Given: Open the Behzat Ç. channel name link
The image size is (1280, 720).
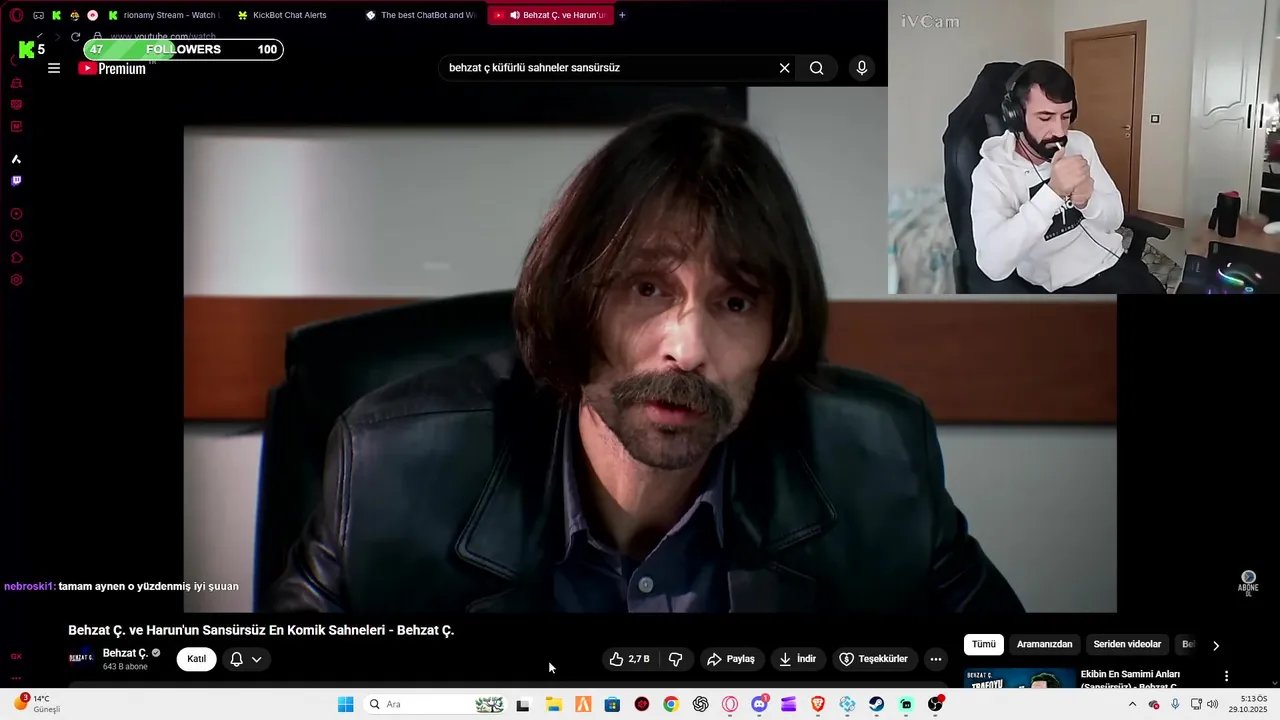Looking at the screenshot, I should coord(125,653).
